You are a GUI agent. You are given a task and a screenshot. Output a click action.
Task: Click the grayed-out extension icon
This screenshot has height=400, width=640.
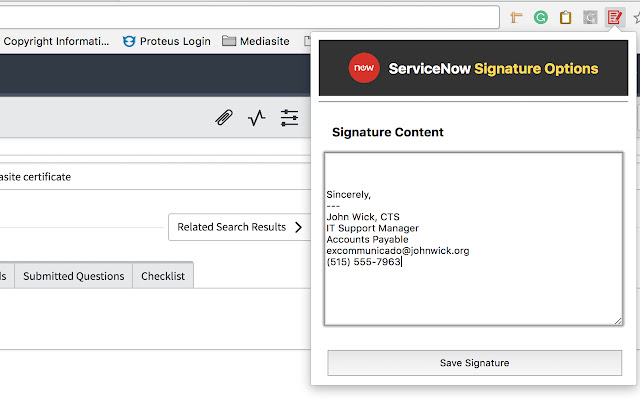590,18
